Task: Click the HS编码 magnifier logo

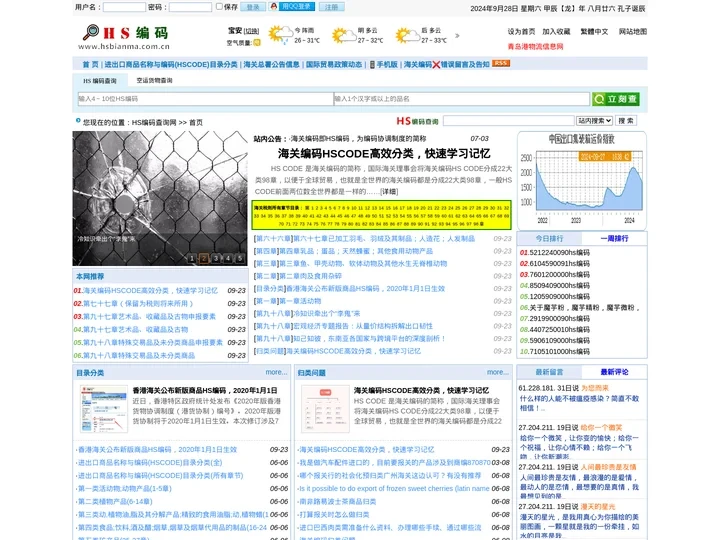Action: coord(125,37)
